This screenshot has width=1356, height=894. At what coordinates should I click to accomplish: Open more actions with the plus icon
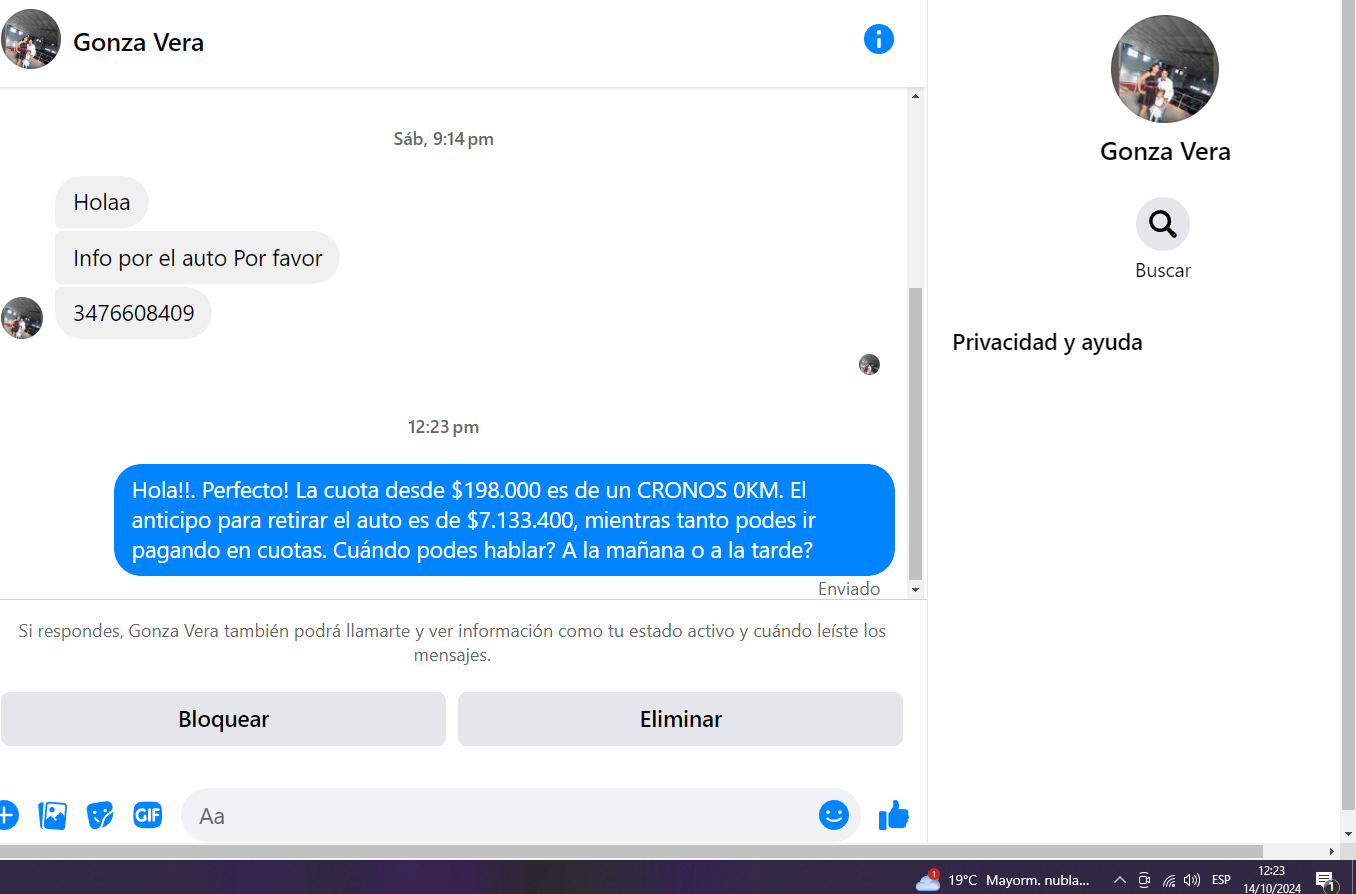click(6, 815)
